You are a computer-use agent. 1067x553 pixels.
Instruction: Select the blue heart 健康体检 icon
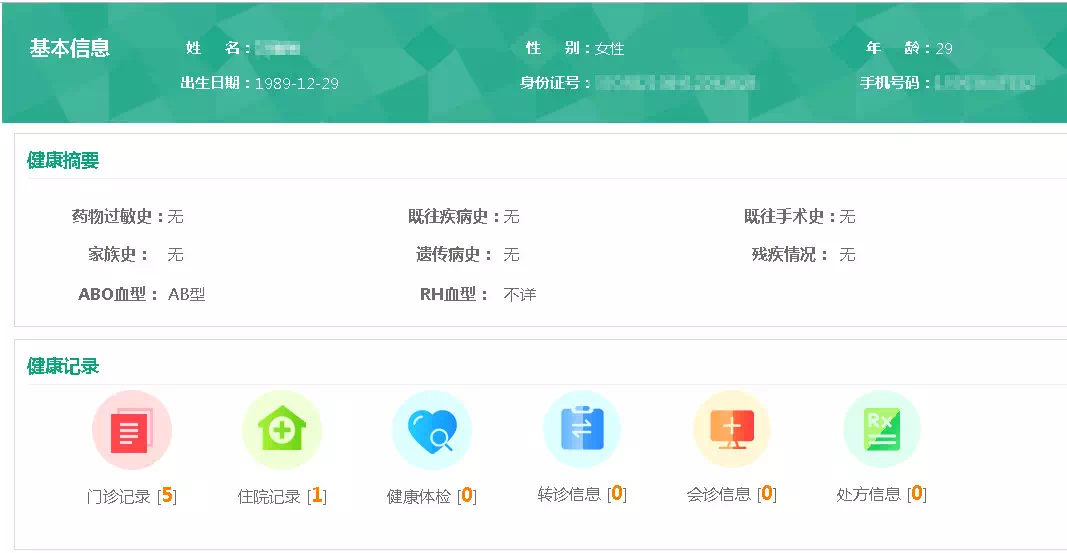click(x=432, y=431)
